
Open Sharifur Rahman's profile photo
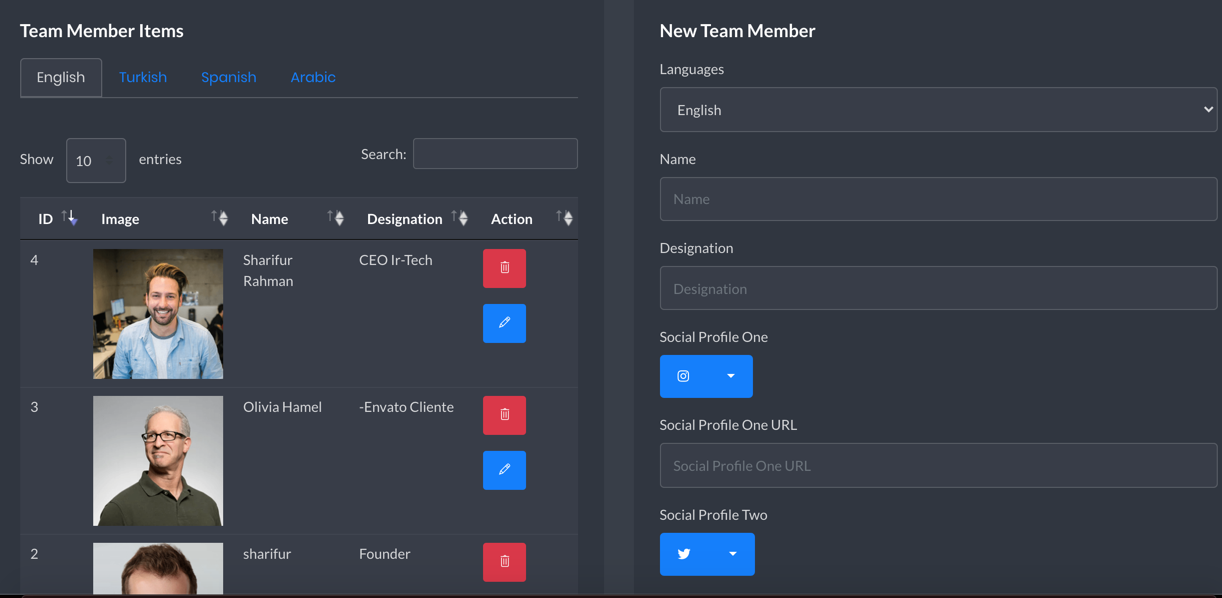tap(158, 314)
